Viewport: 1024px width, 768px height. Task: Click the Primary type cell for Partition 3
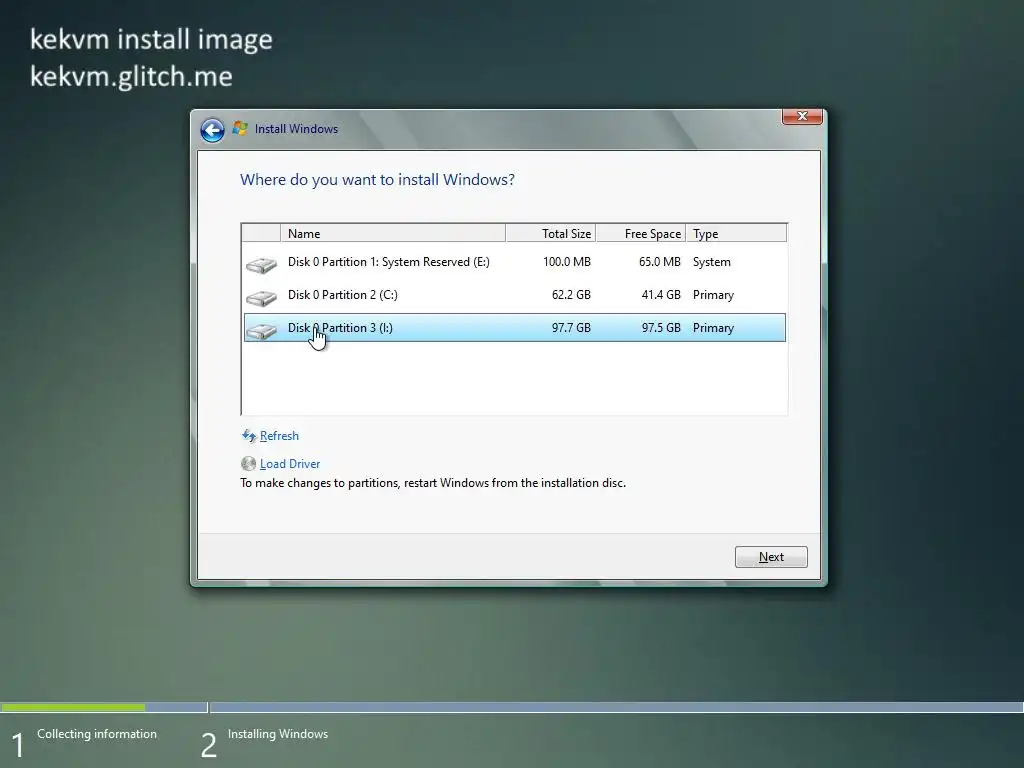point(713,328)
